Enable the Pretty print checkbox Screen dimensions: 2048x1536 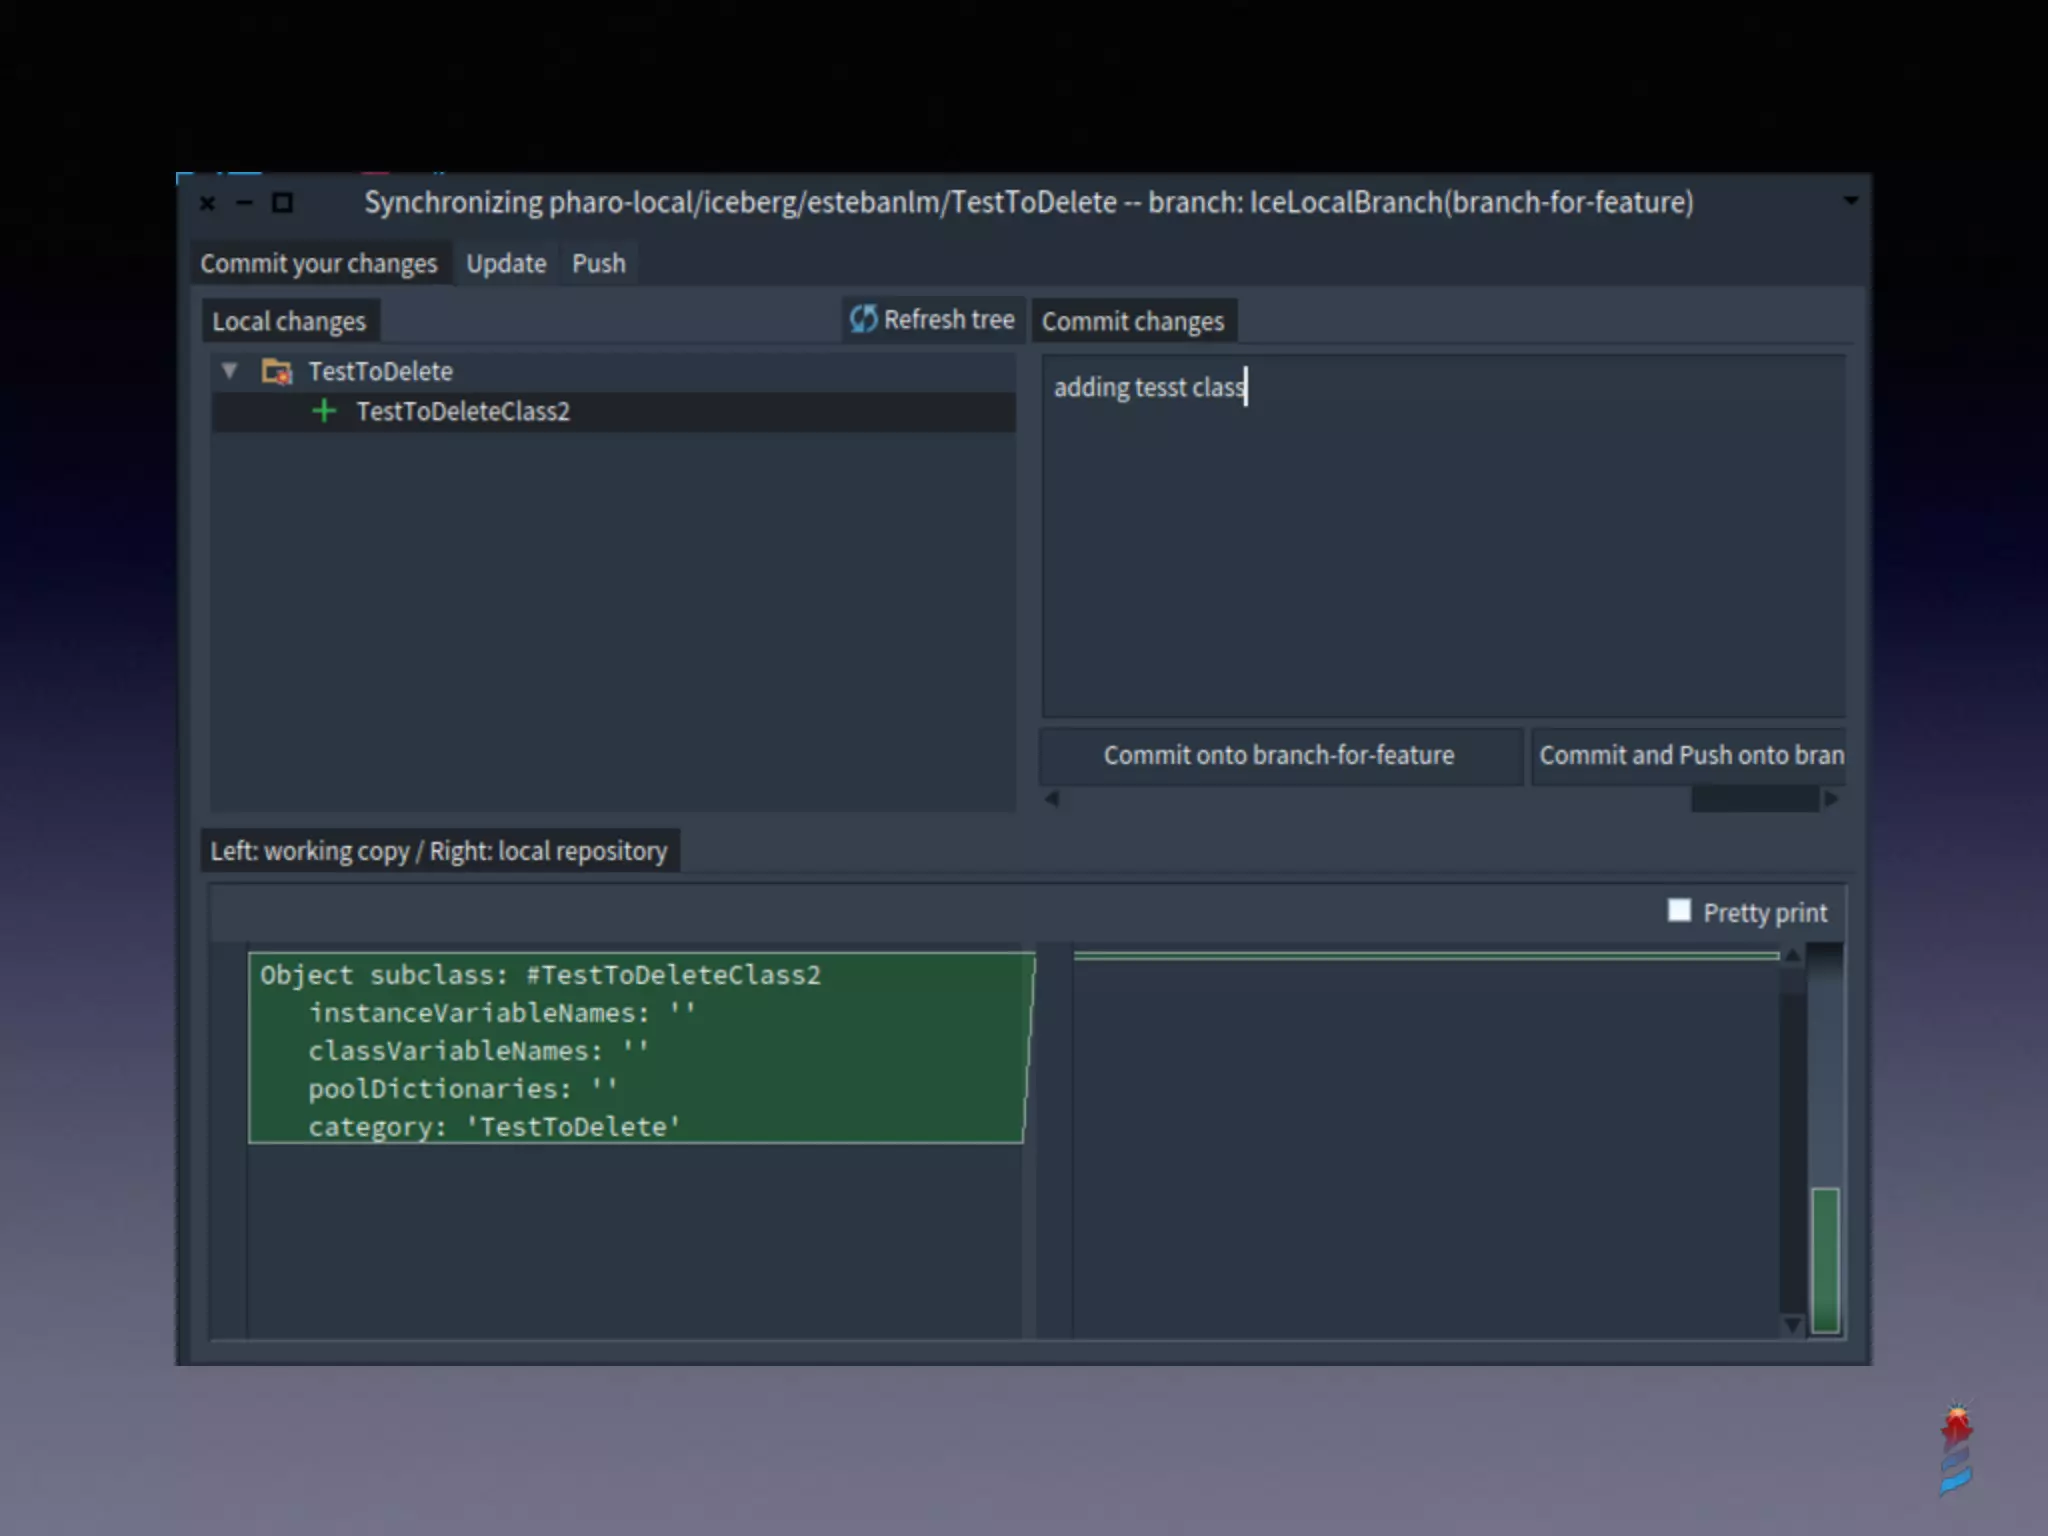(1679, 911)
